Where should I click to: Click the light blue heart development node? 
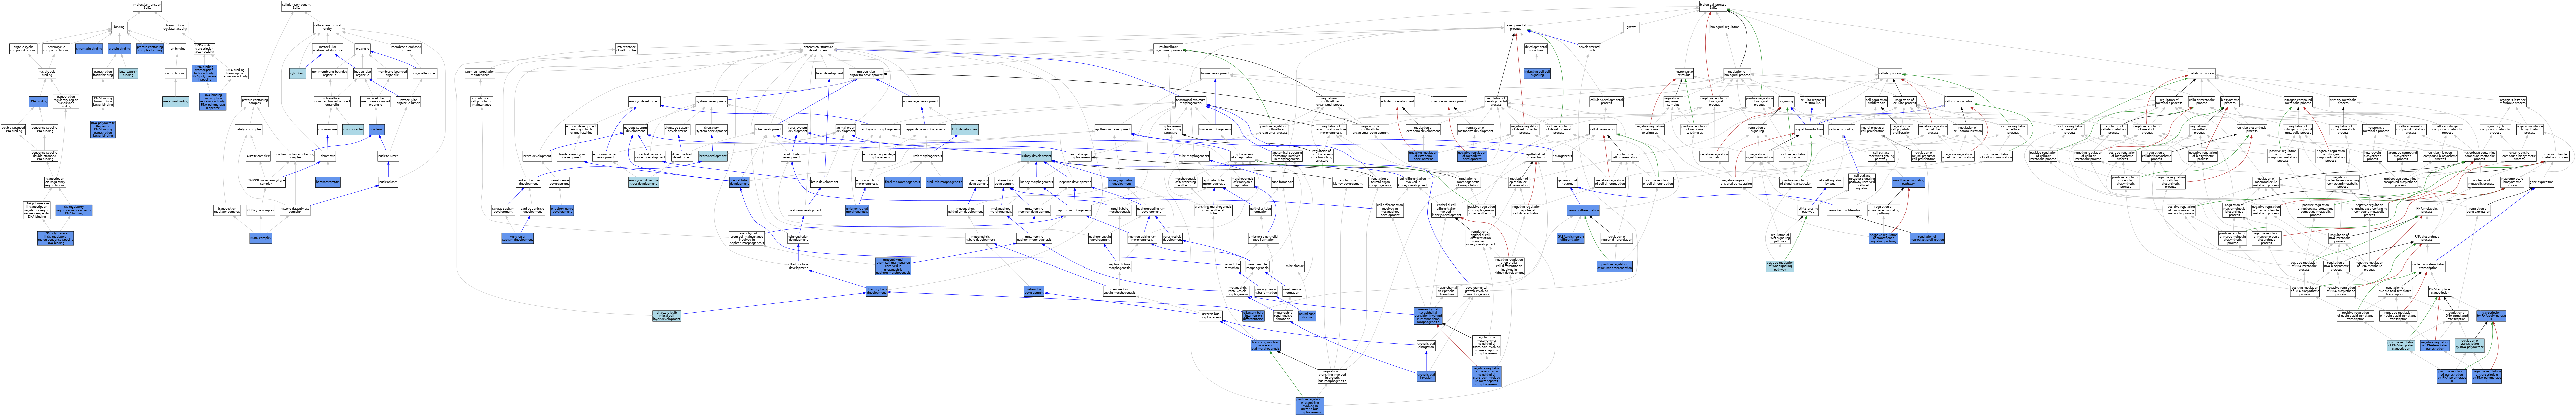pyautogui.click(x=713, y=156)
